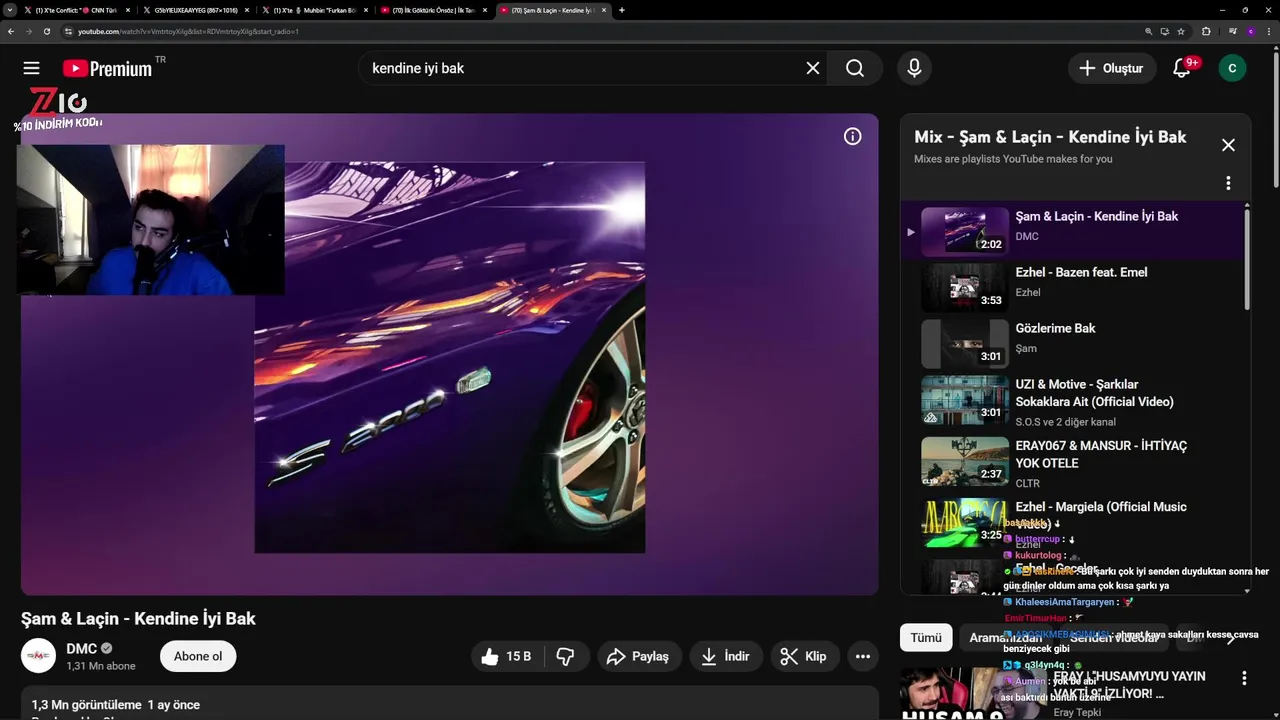The height and width of the screenshot is (720, 1280).
Task: Open the Oluştur create button
Action: 1111,68
